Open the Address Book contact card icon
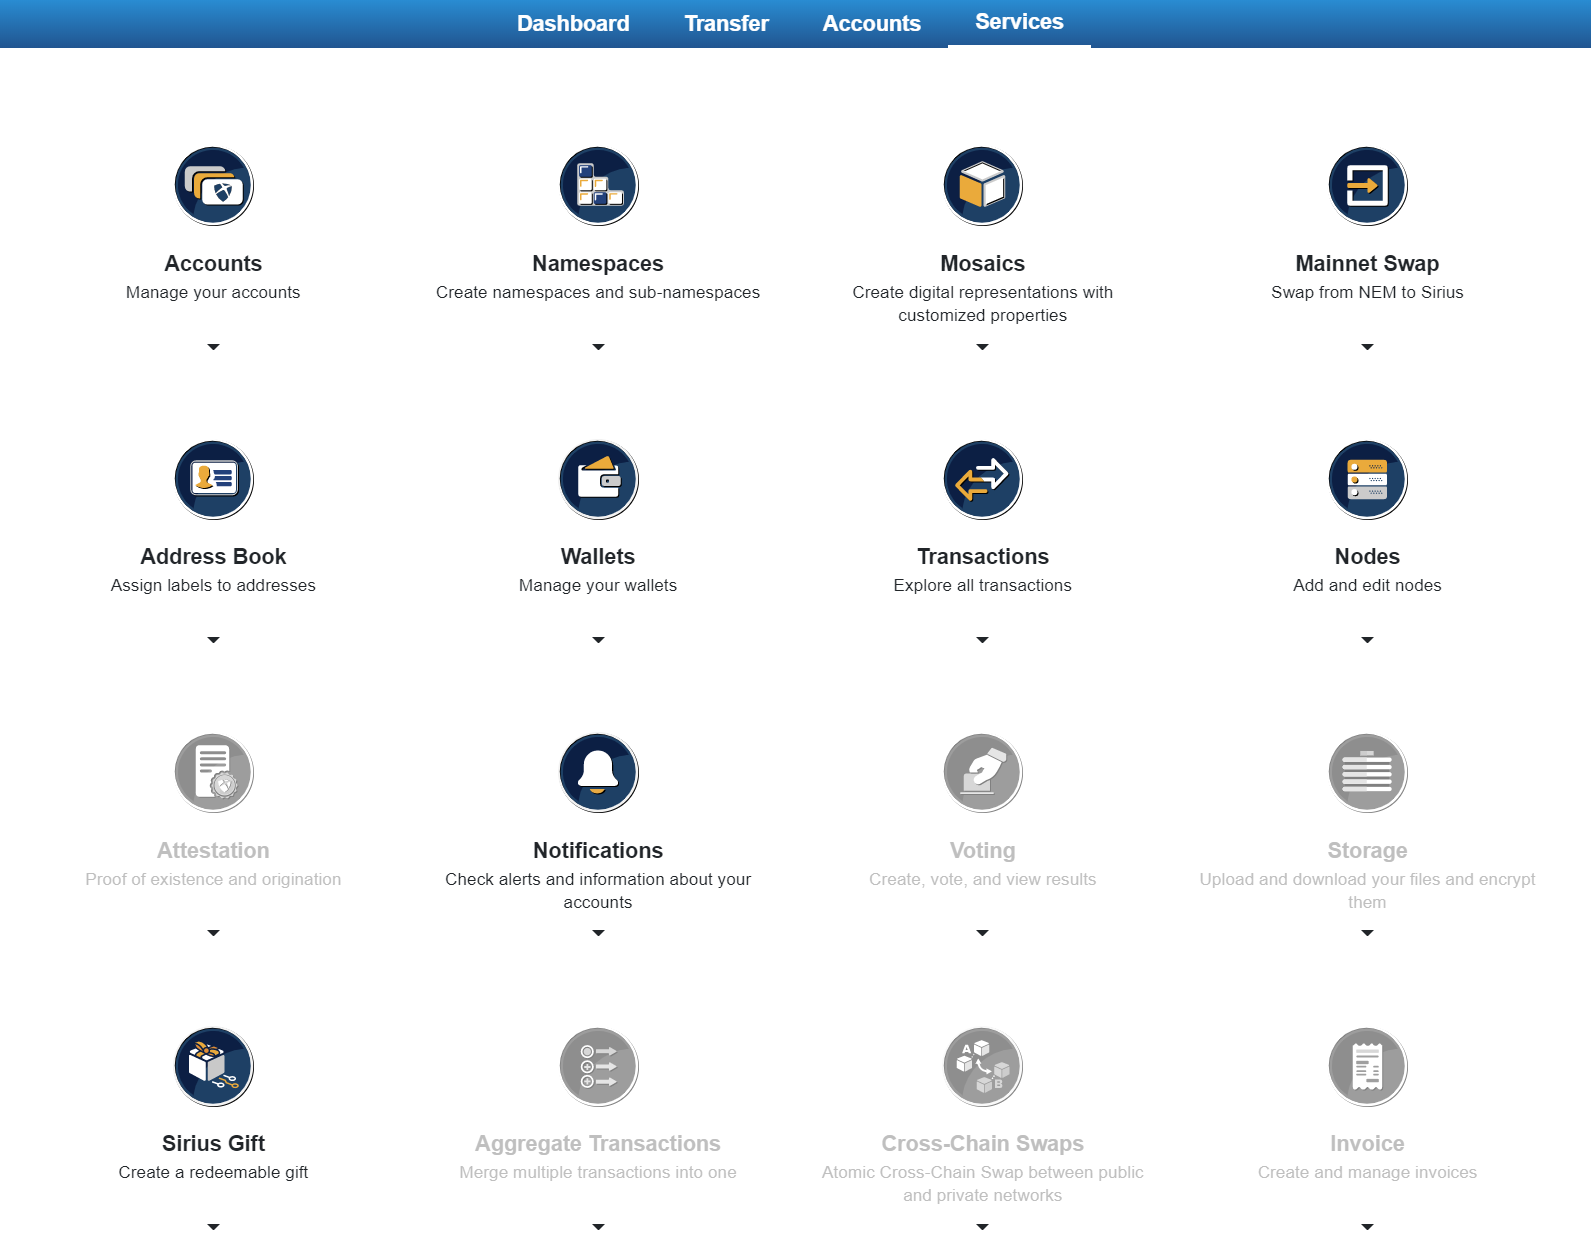The height and width of the screenshot is (1245, 1591). click(213, 479)
